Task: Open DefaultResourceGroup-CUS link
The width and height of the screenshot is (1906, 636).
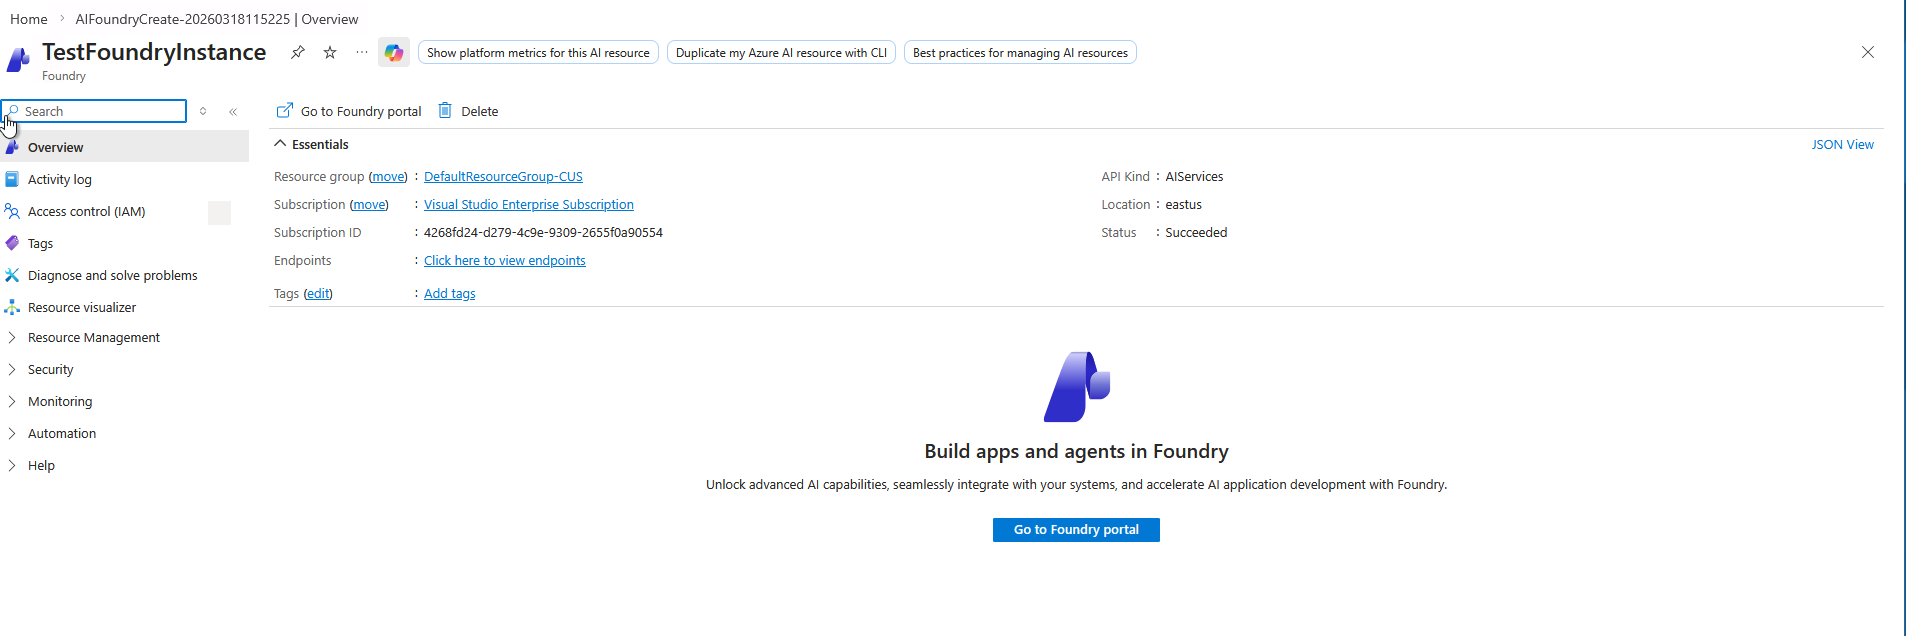Action: [x=503, y=176]
